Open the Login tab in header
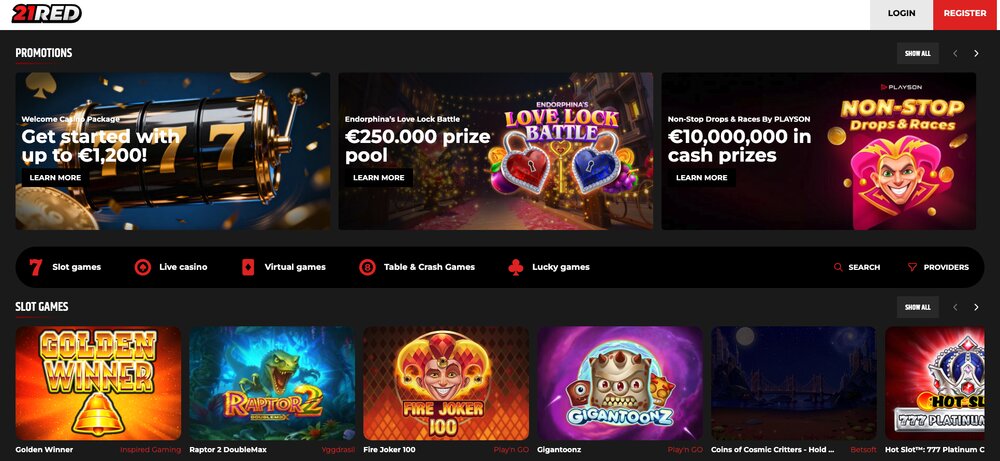Viewport: 1000px width, 461px height. tap(901, 14)
